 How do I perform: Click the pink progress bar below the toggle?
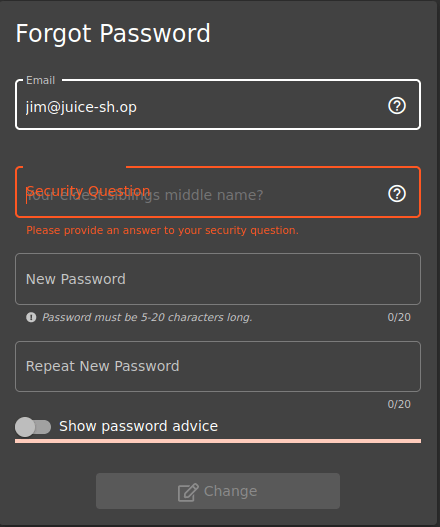pos(218,441)
